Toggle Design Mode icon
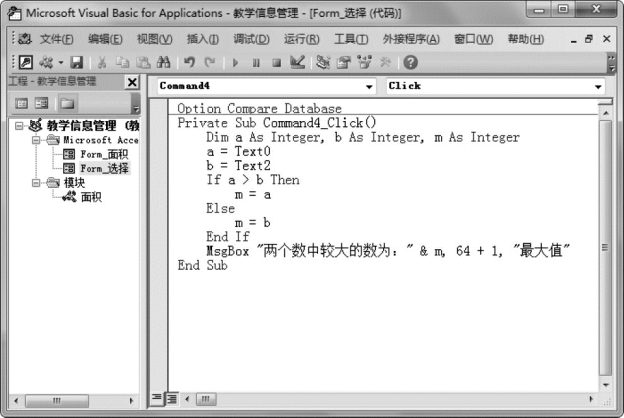Viewport: 624px width, 418px height. tap(297, 62)
